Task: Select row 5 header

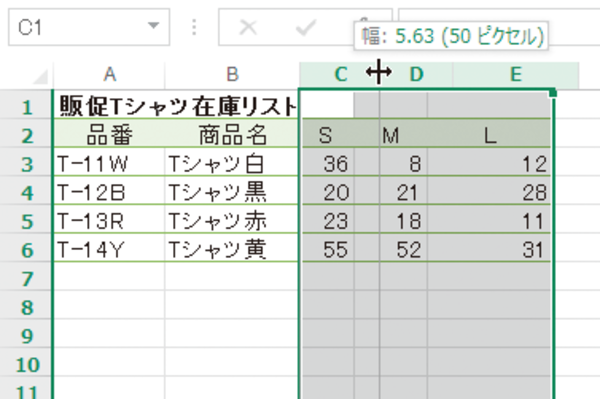Action: 26,221
